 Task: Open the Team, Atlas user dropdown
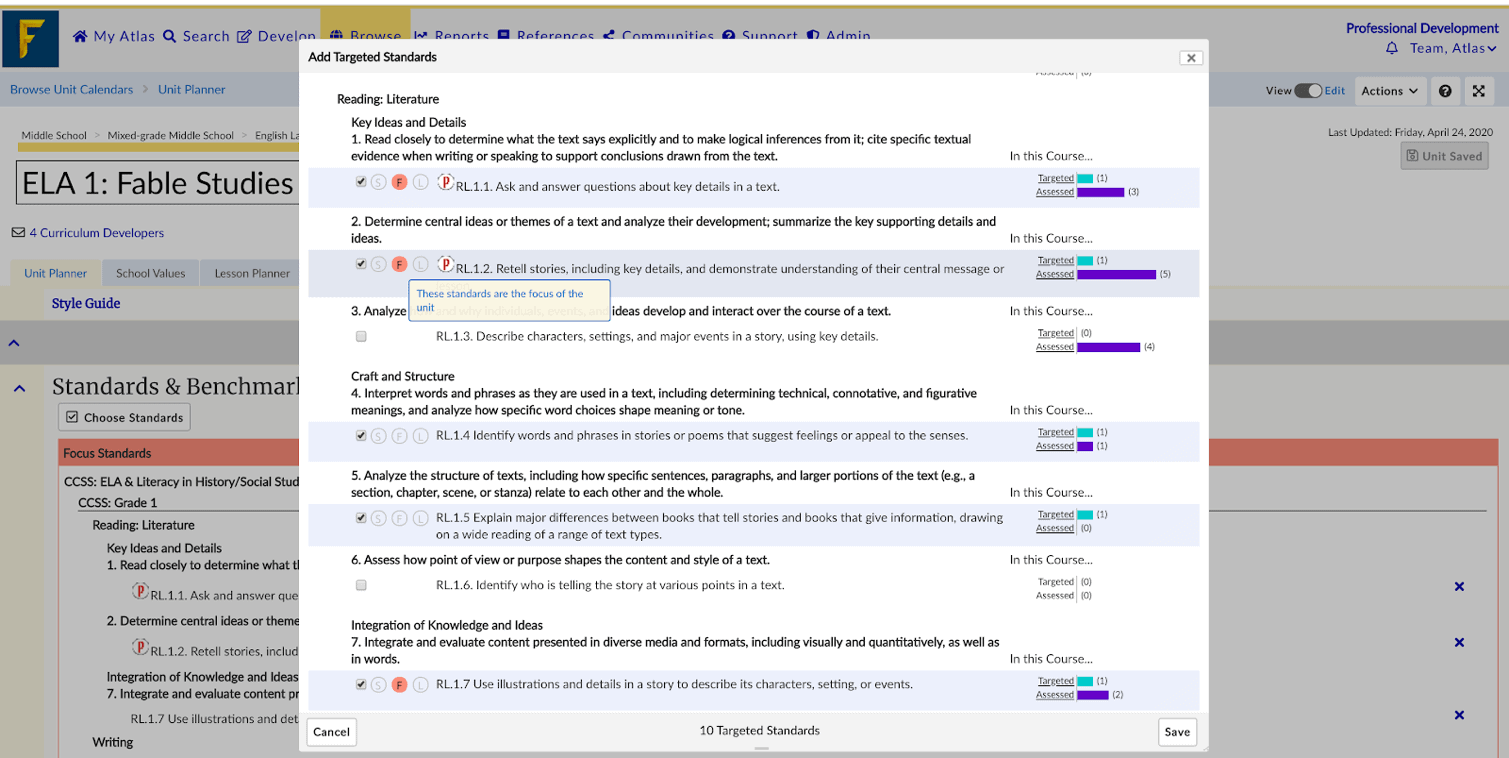[1453, 48]
